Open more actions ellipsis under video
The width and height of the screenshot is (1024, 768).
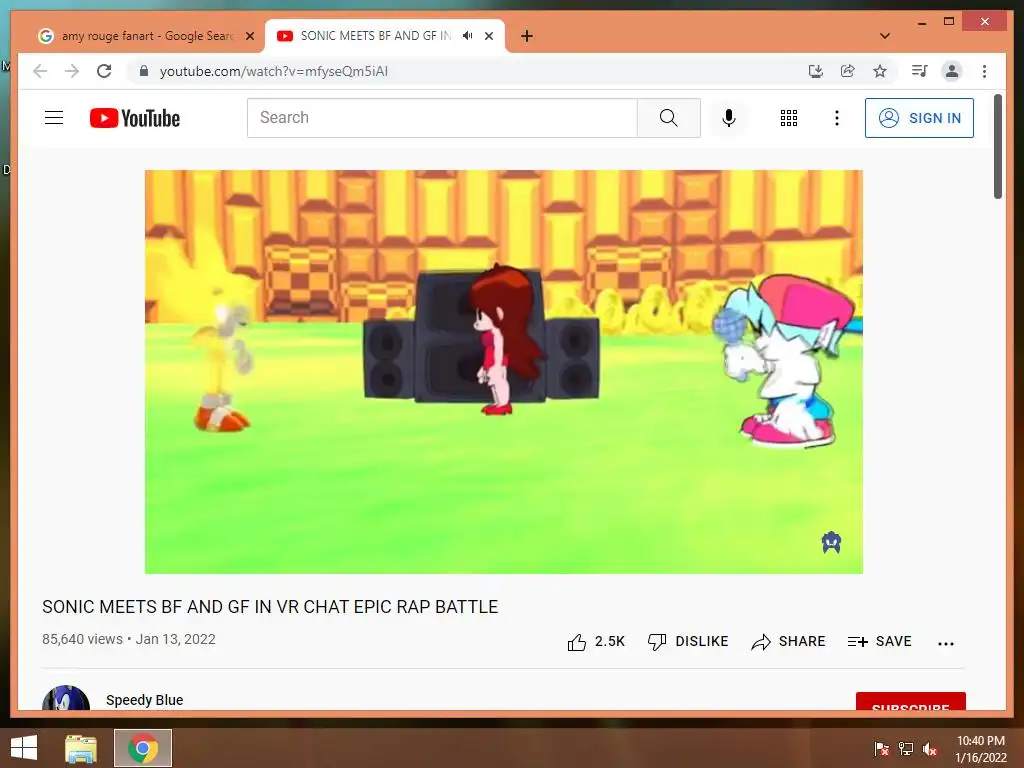click(x=946, y=643)
